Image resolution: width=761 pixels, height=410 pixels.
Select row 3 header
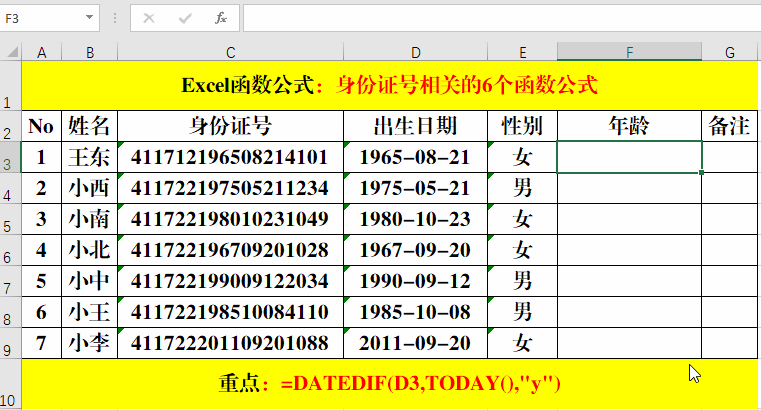coord(11,157)
